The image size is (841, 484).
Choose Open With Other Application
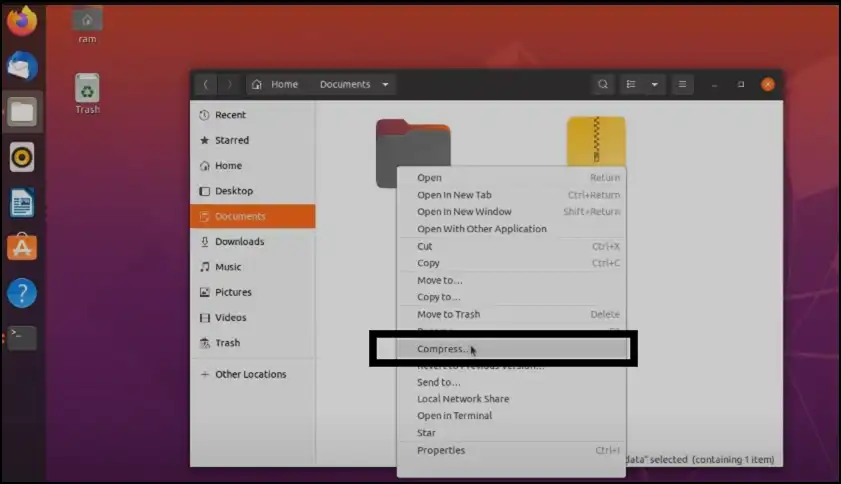(x=512, y=229)
